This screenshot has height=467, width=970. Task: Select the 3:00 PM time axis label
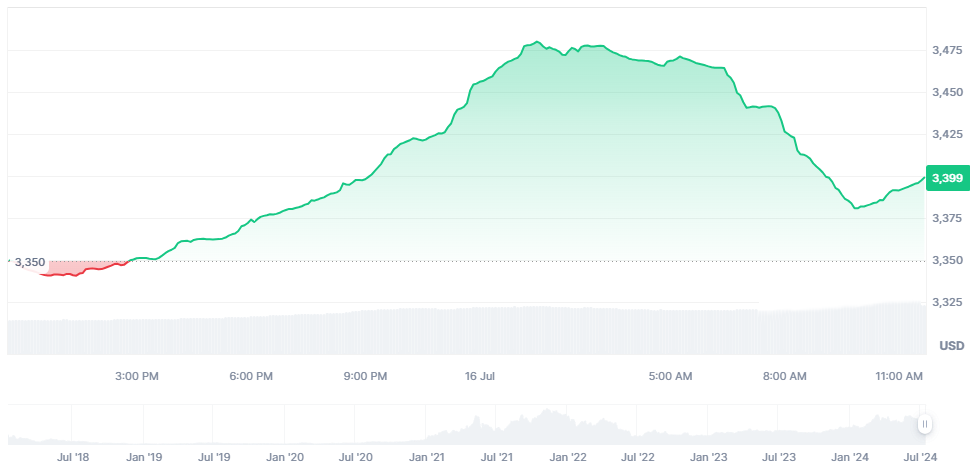pyautogui.click(x=137, y=376)
